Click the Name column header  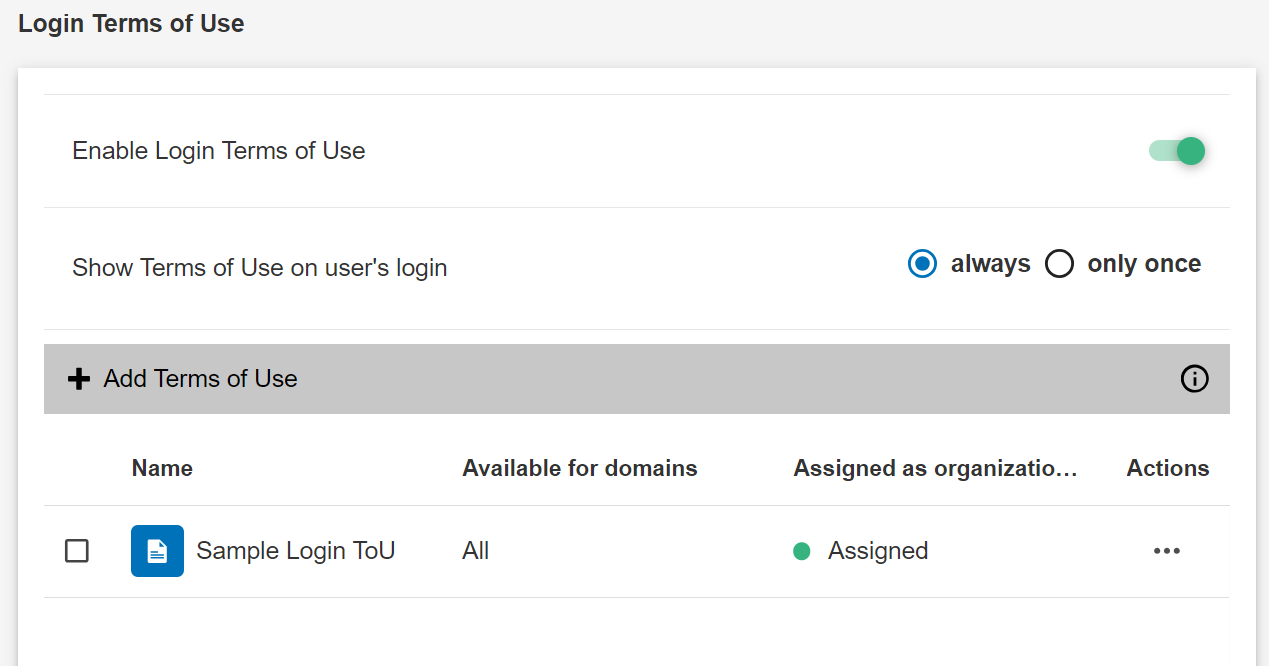coord(162,468)
